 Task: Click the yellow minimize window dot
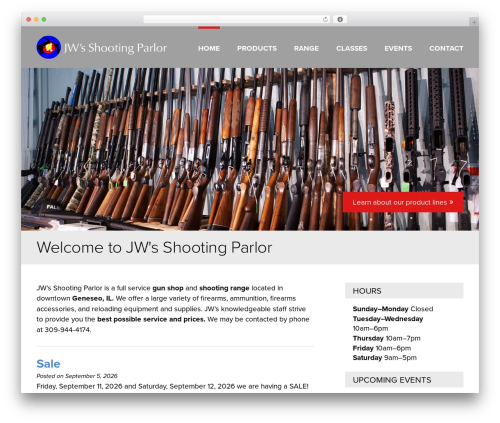click(36, 20)
